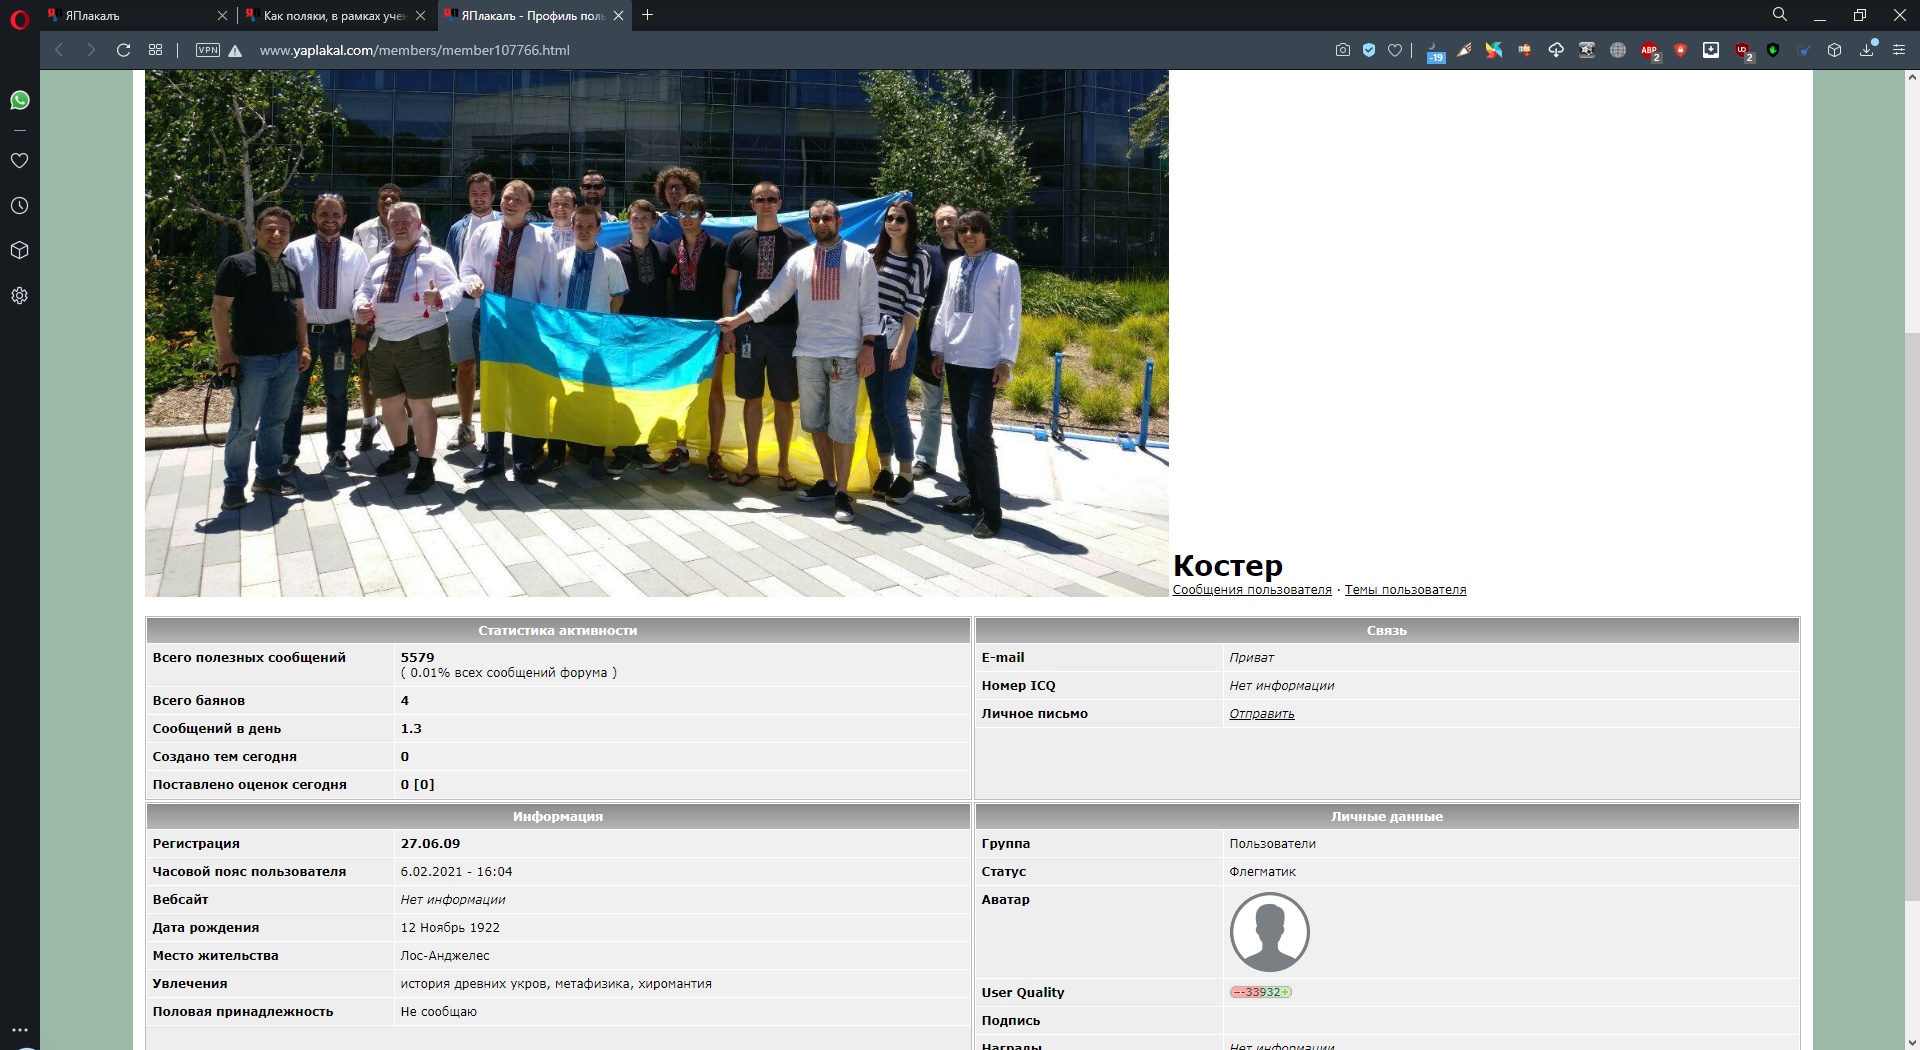Open History clock in the Opera sidebar
The height and width of the screenshot is (1050, 1920).
[19, 205]
